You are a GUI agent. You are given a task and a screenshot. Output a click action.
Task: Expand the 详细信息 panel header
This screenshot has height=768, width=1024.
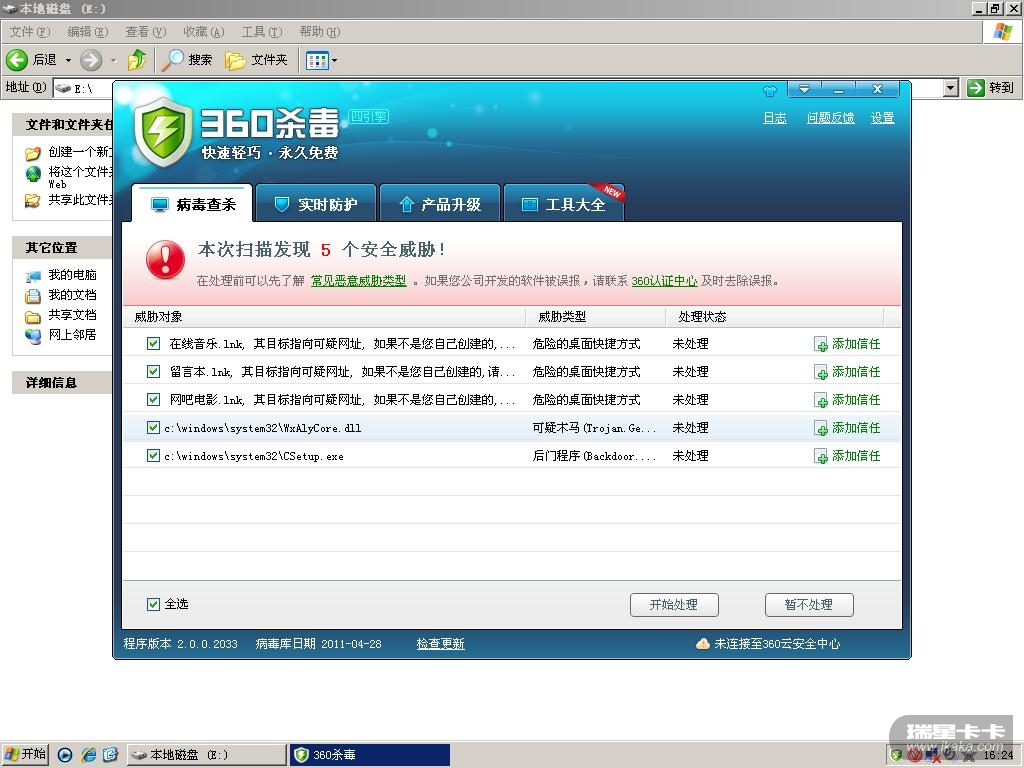point(63,383)
